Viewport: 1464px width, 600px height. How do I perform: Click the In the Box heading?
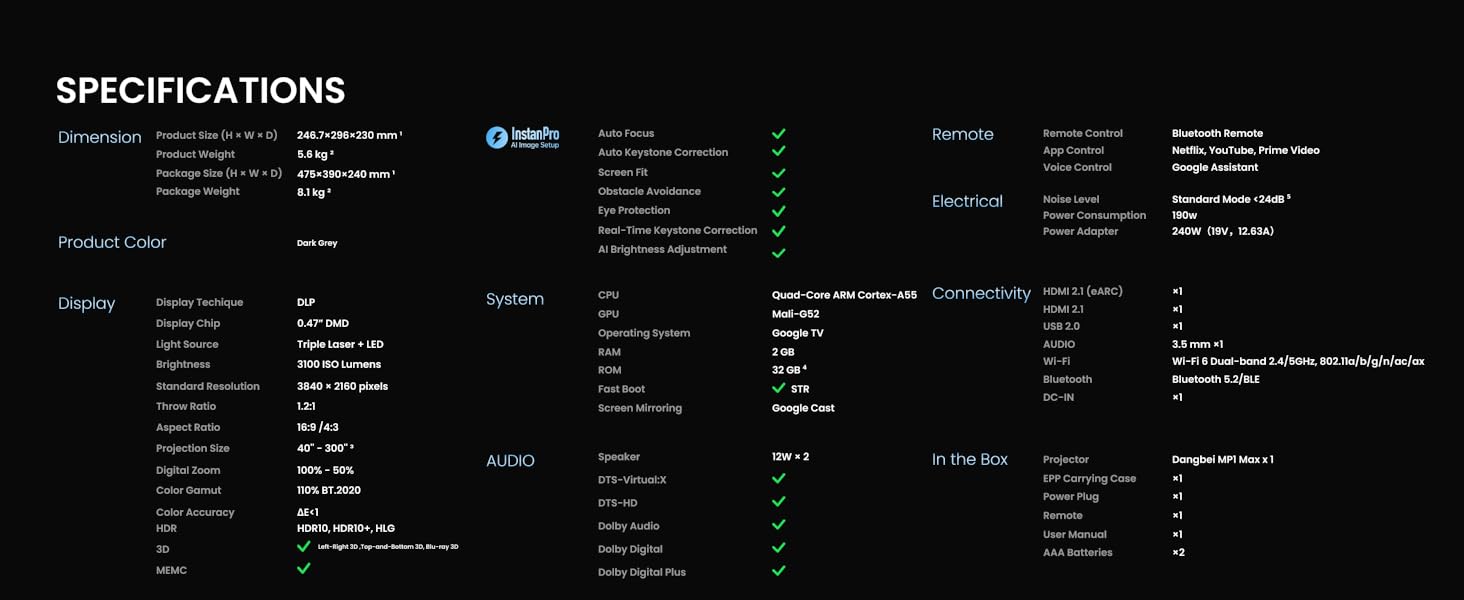pos(970,459)
